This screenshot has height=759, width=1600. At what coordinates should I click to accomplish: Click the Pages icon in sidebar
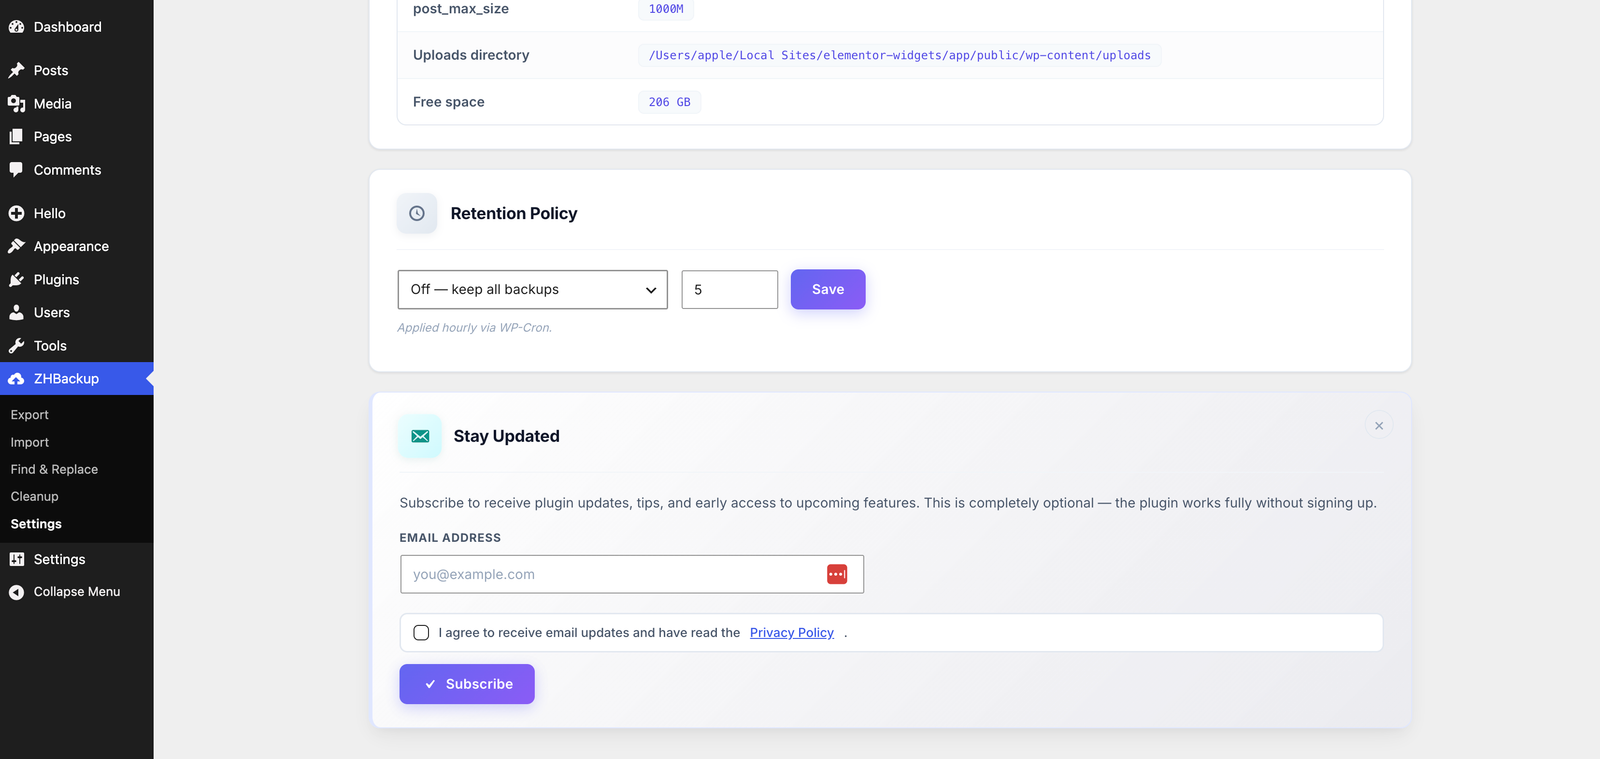click(16, 136)
